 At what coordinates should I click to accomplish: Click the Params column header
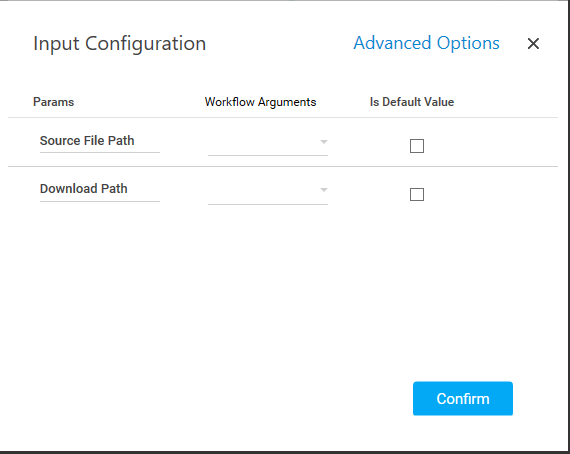click(x=53, y=102)
